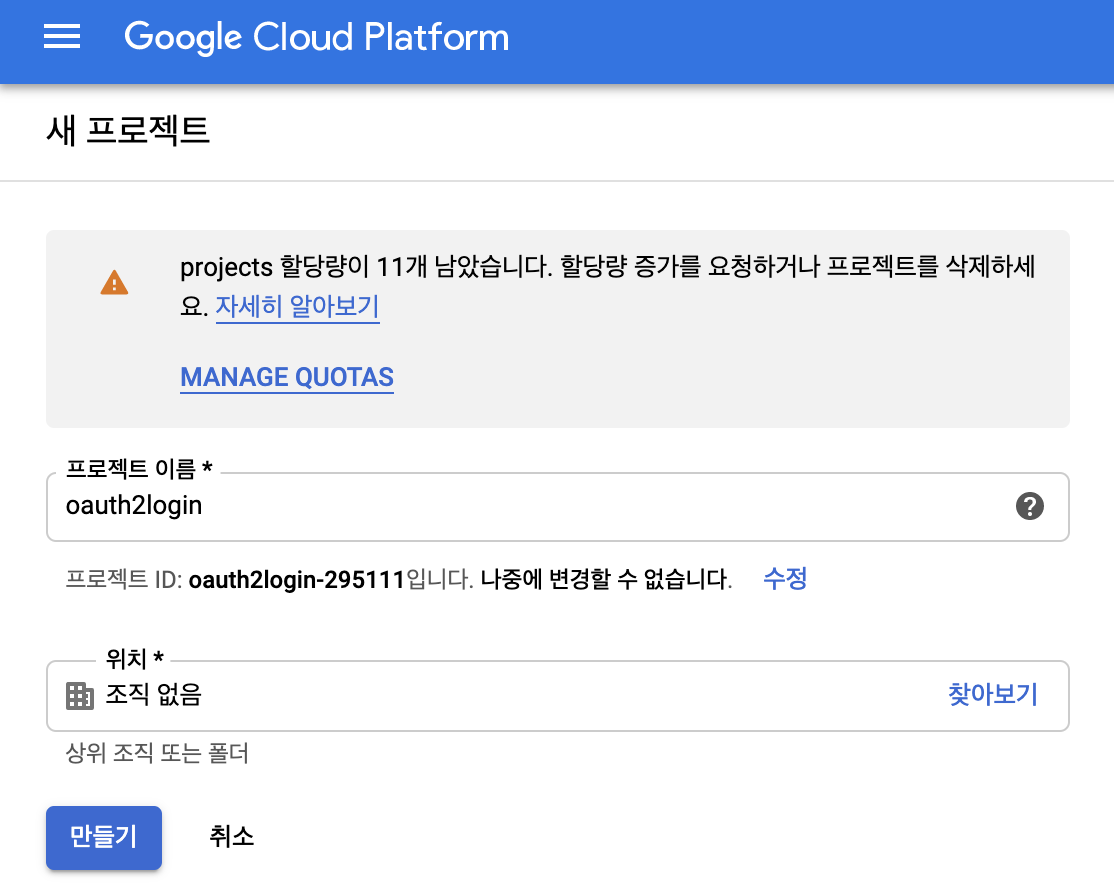Click the 위치 field showing 조직 없음

coord(558,695)
